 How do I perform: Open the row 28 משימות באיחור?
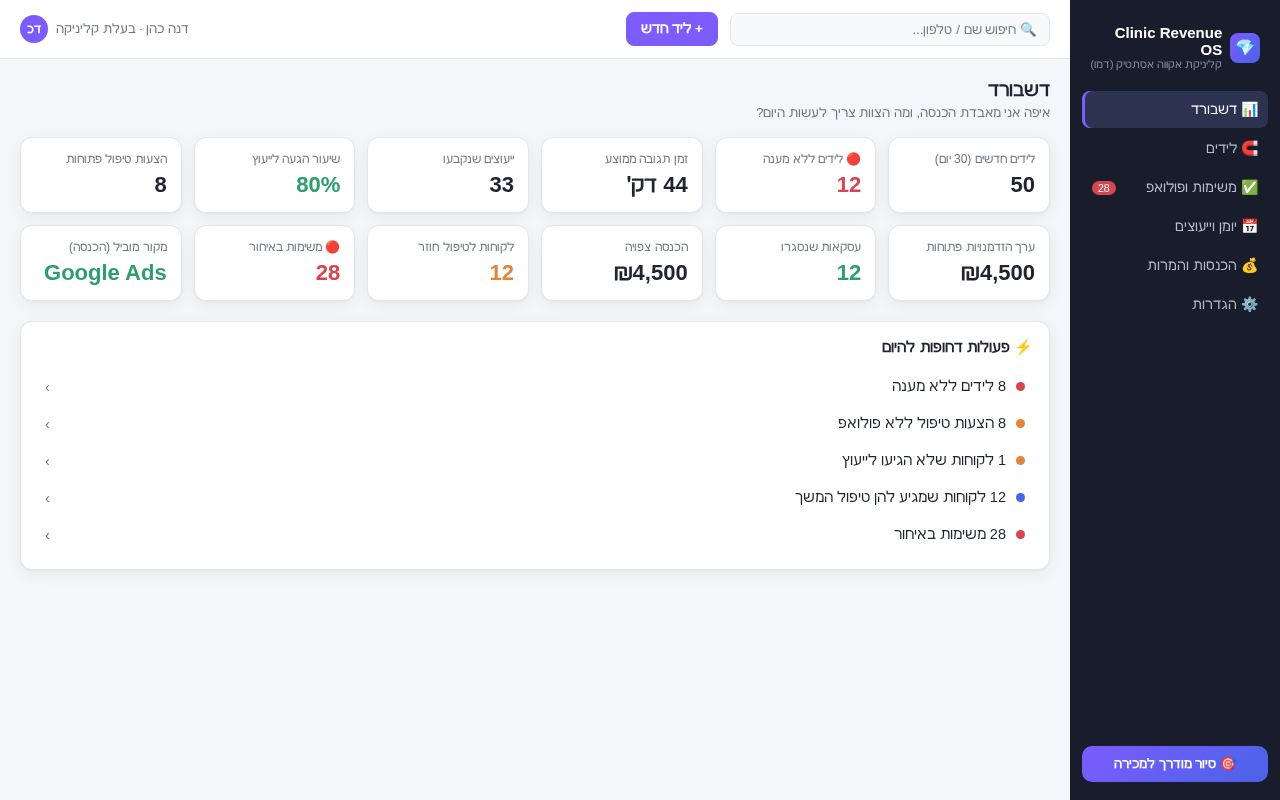click(x=535, y=535)
